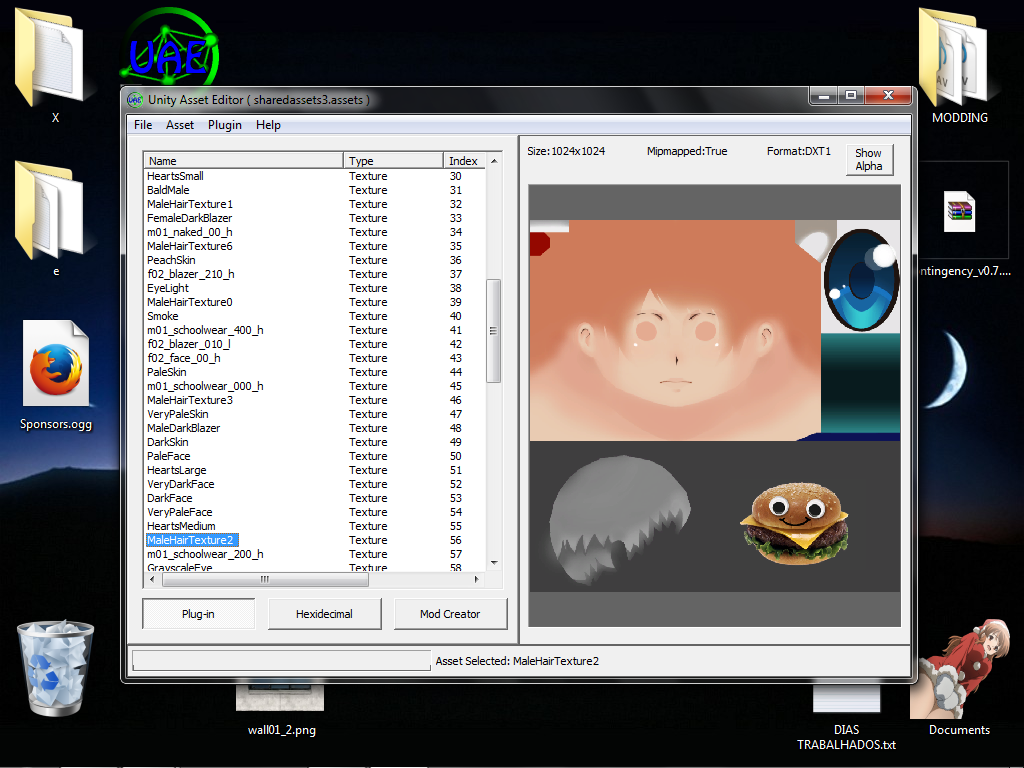Select the m01_naked_00_h asset
1024x768 pixels.
coord(315,232)
